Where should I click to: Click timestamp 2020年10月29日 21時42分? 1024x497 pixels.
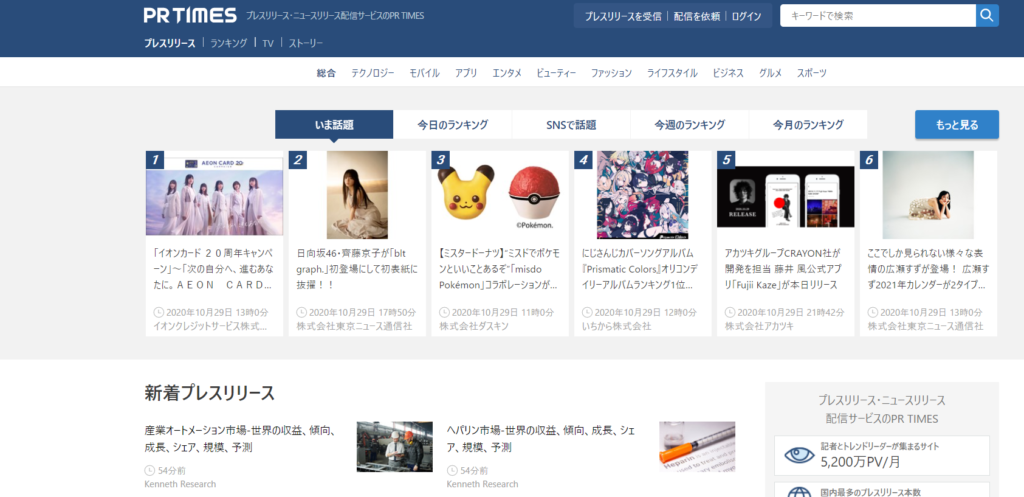click(x=784, y=312)
